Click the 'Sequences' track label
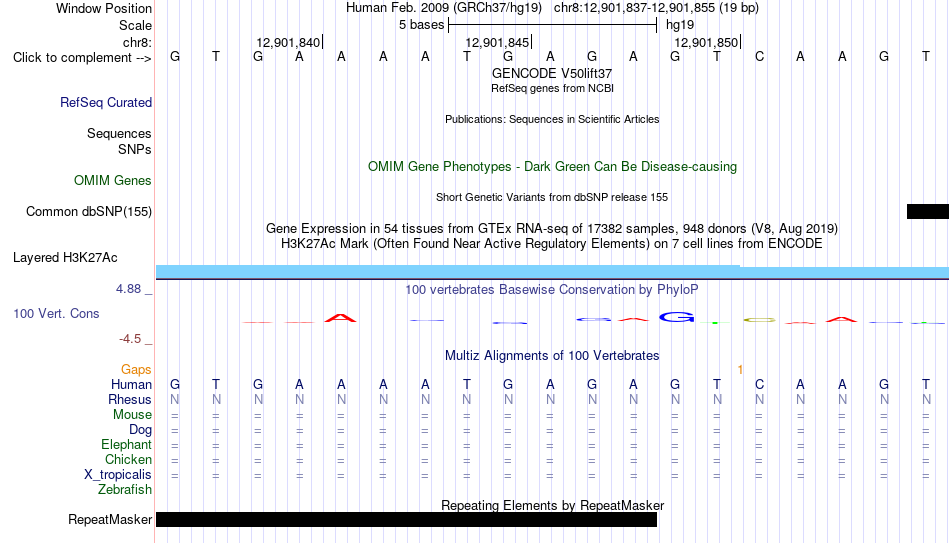Image resolution: width=950 pixels, height=543 pixels. [119, 133]
